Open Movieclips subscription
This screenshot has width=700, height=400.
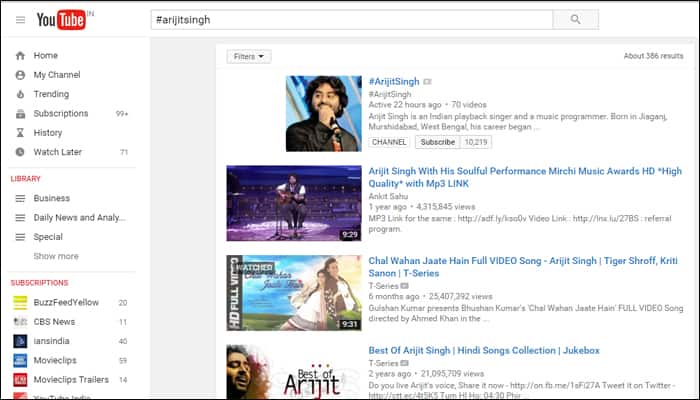(55, 360)
